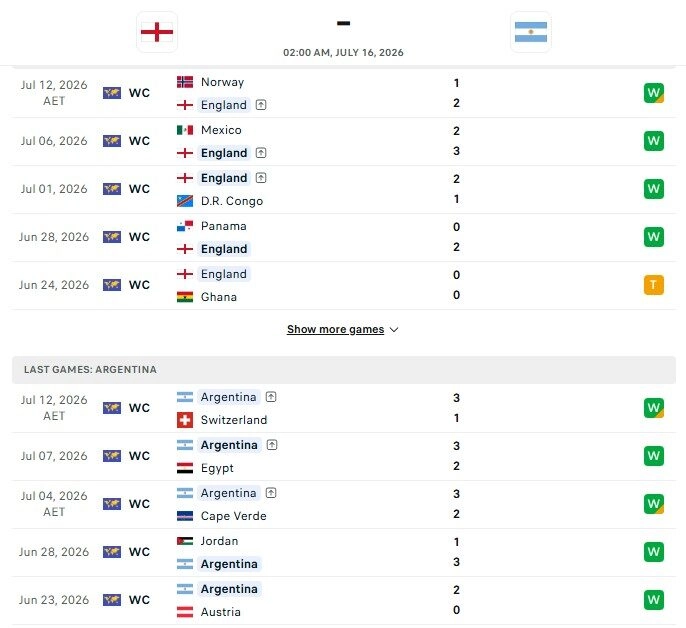Image resolution: width=686 pixels, height=628 pixels.
Task: Click W badge for Argentina vs Austria
Action: [x=654, y=600]
